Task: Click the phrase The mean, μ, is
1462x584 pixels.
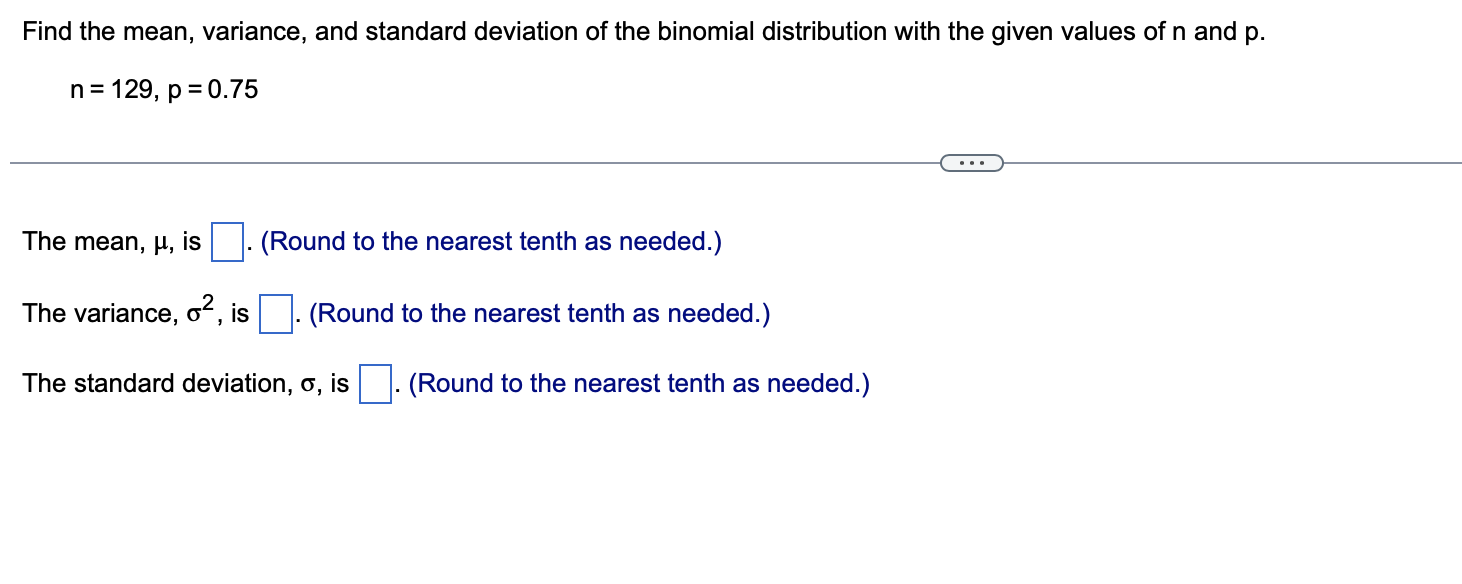Action: pyautogui.click(x=110, y=241)
